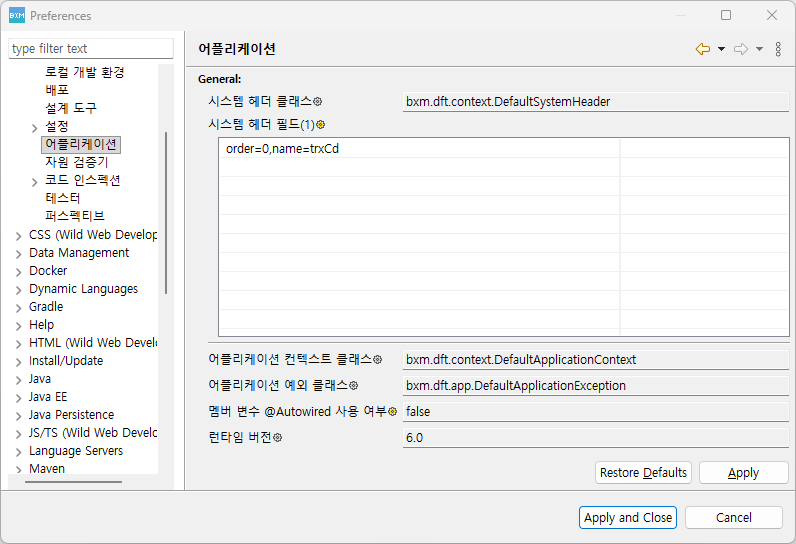This screenshot has height=544, width=796.
Task: Select Gradle in the preferences tree
Action: (x=46, y=307)
